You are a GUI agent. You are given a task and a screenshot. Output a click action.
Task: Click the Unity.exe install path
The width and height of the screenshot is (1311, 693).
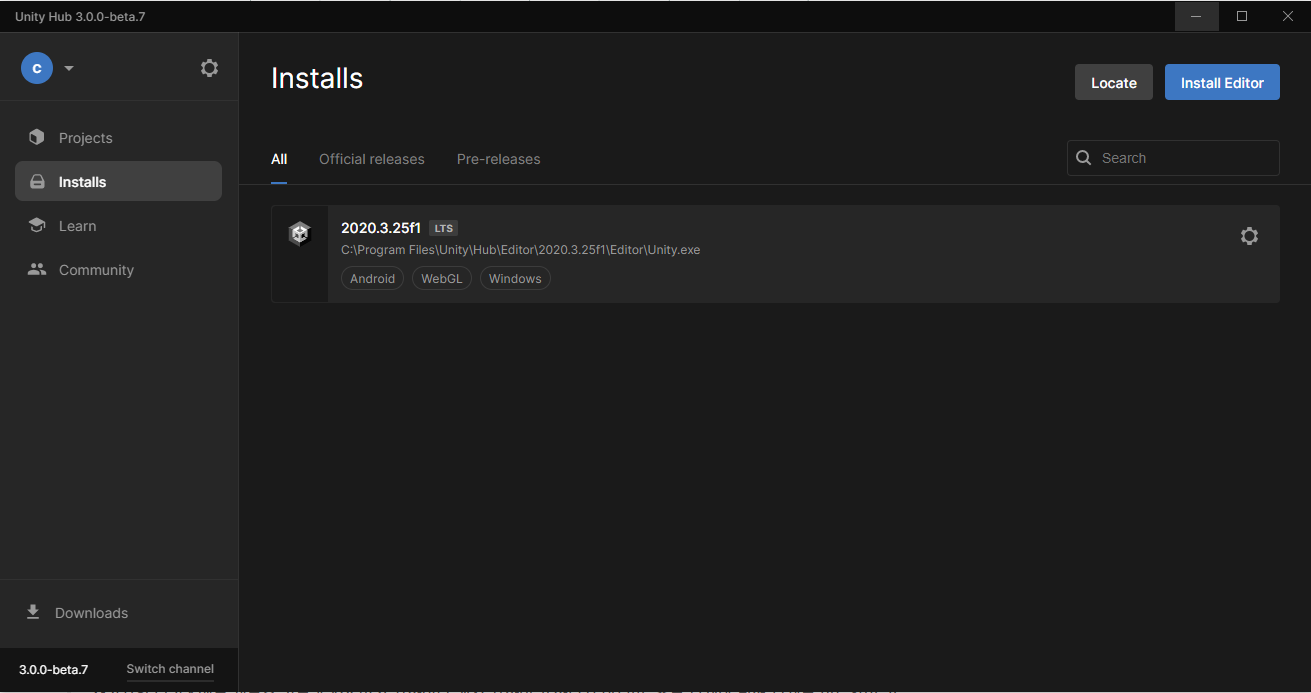pyautogui.click(x=521, y=250)
